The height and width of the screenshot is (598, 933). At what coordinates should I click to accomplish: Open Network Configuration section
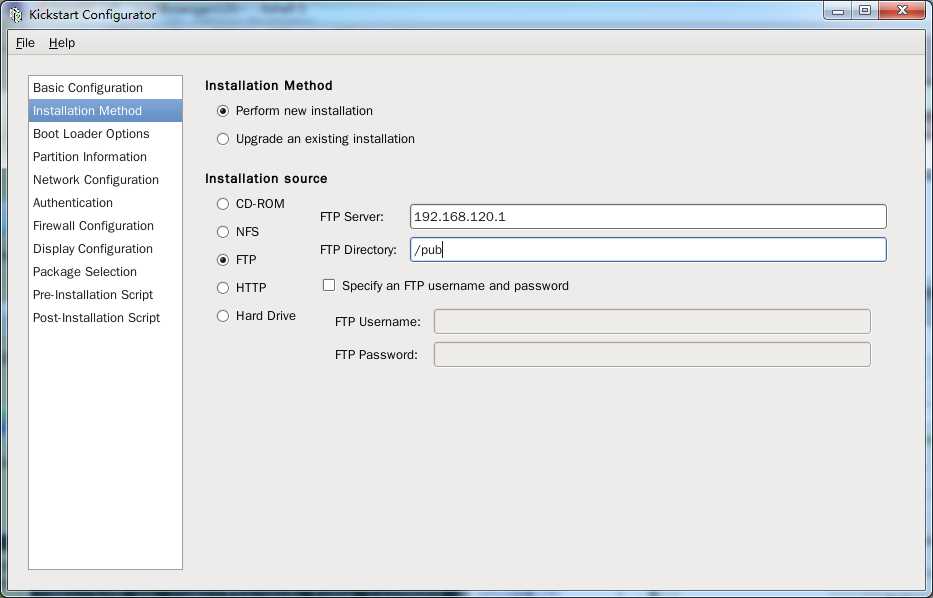point(105,180)
